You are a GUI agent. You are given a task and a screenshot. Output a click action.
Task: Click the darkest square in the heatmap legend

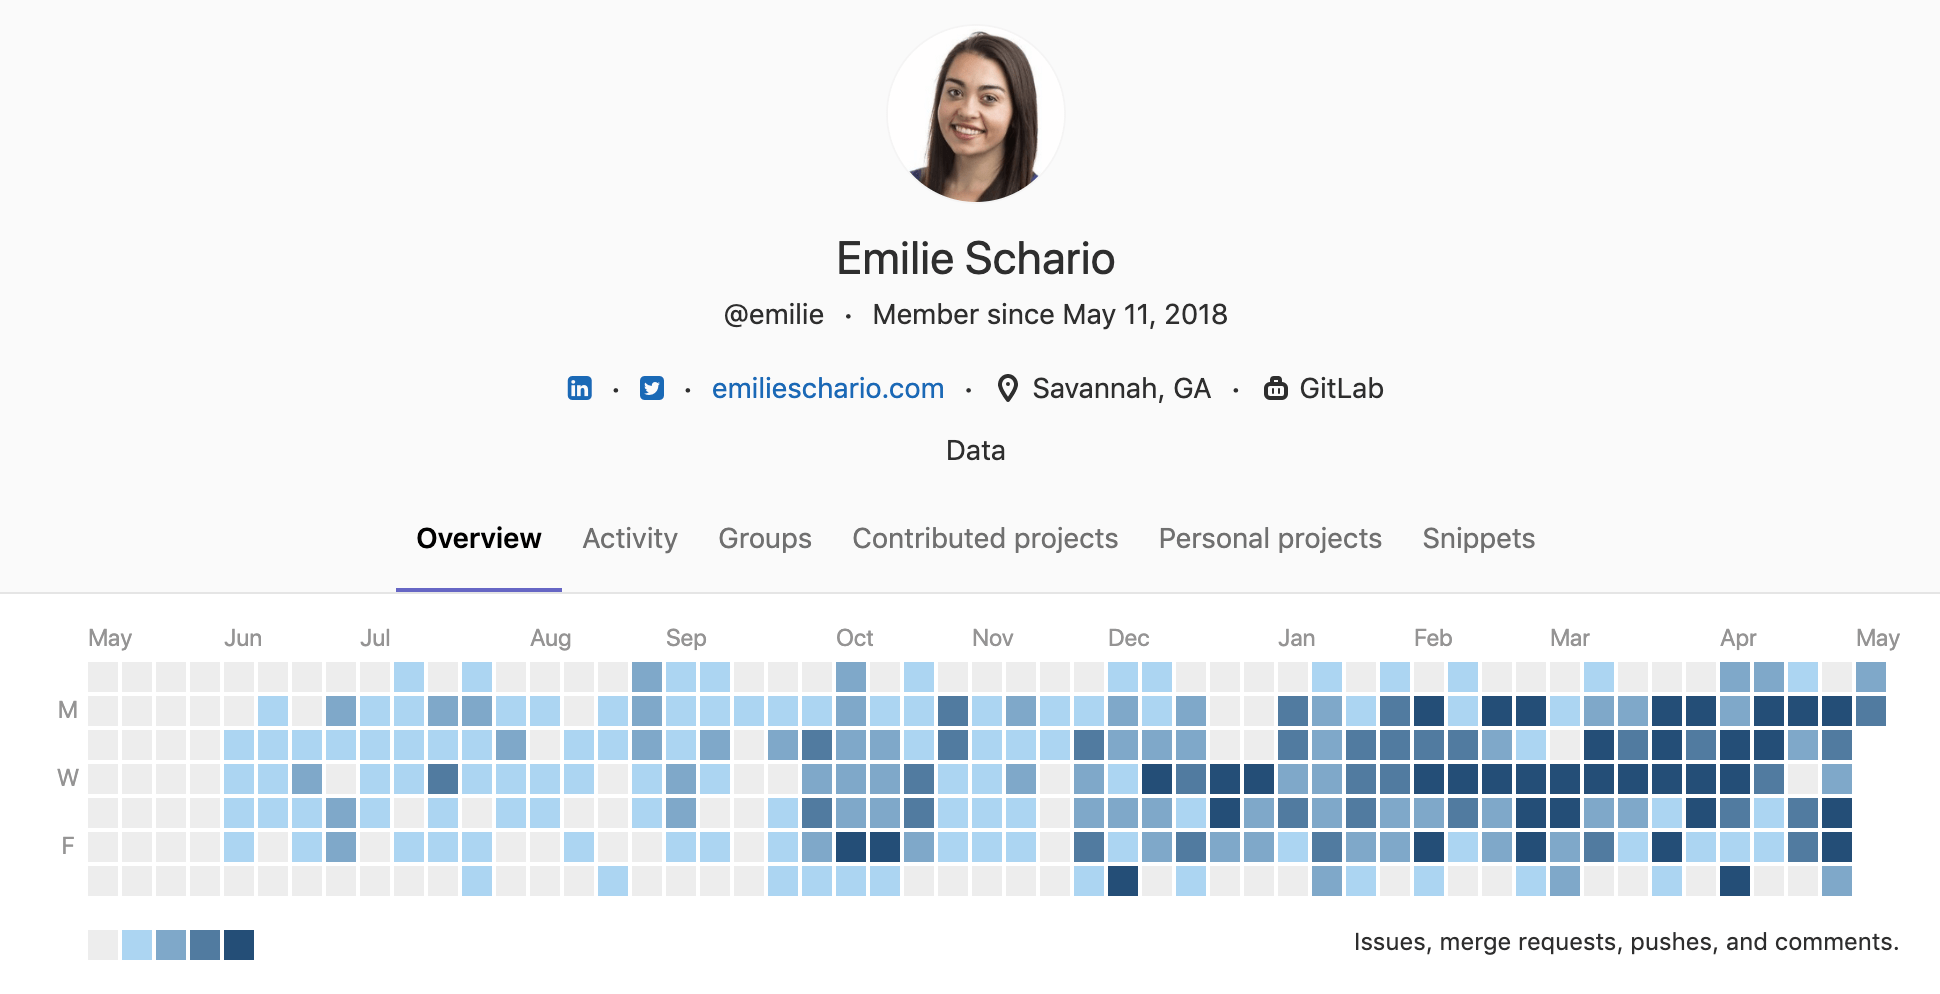click(237, 943)
